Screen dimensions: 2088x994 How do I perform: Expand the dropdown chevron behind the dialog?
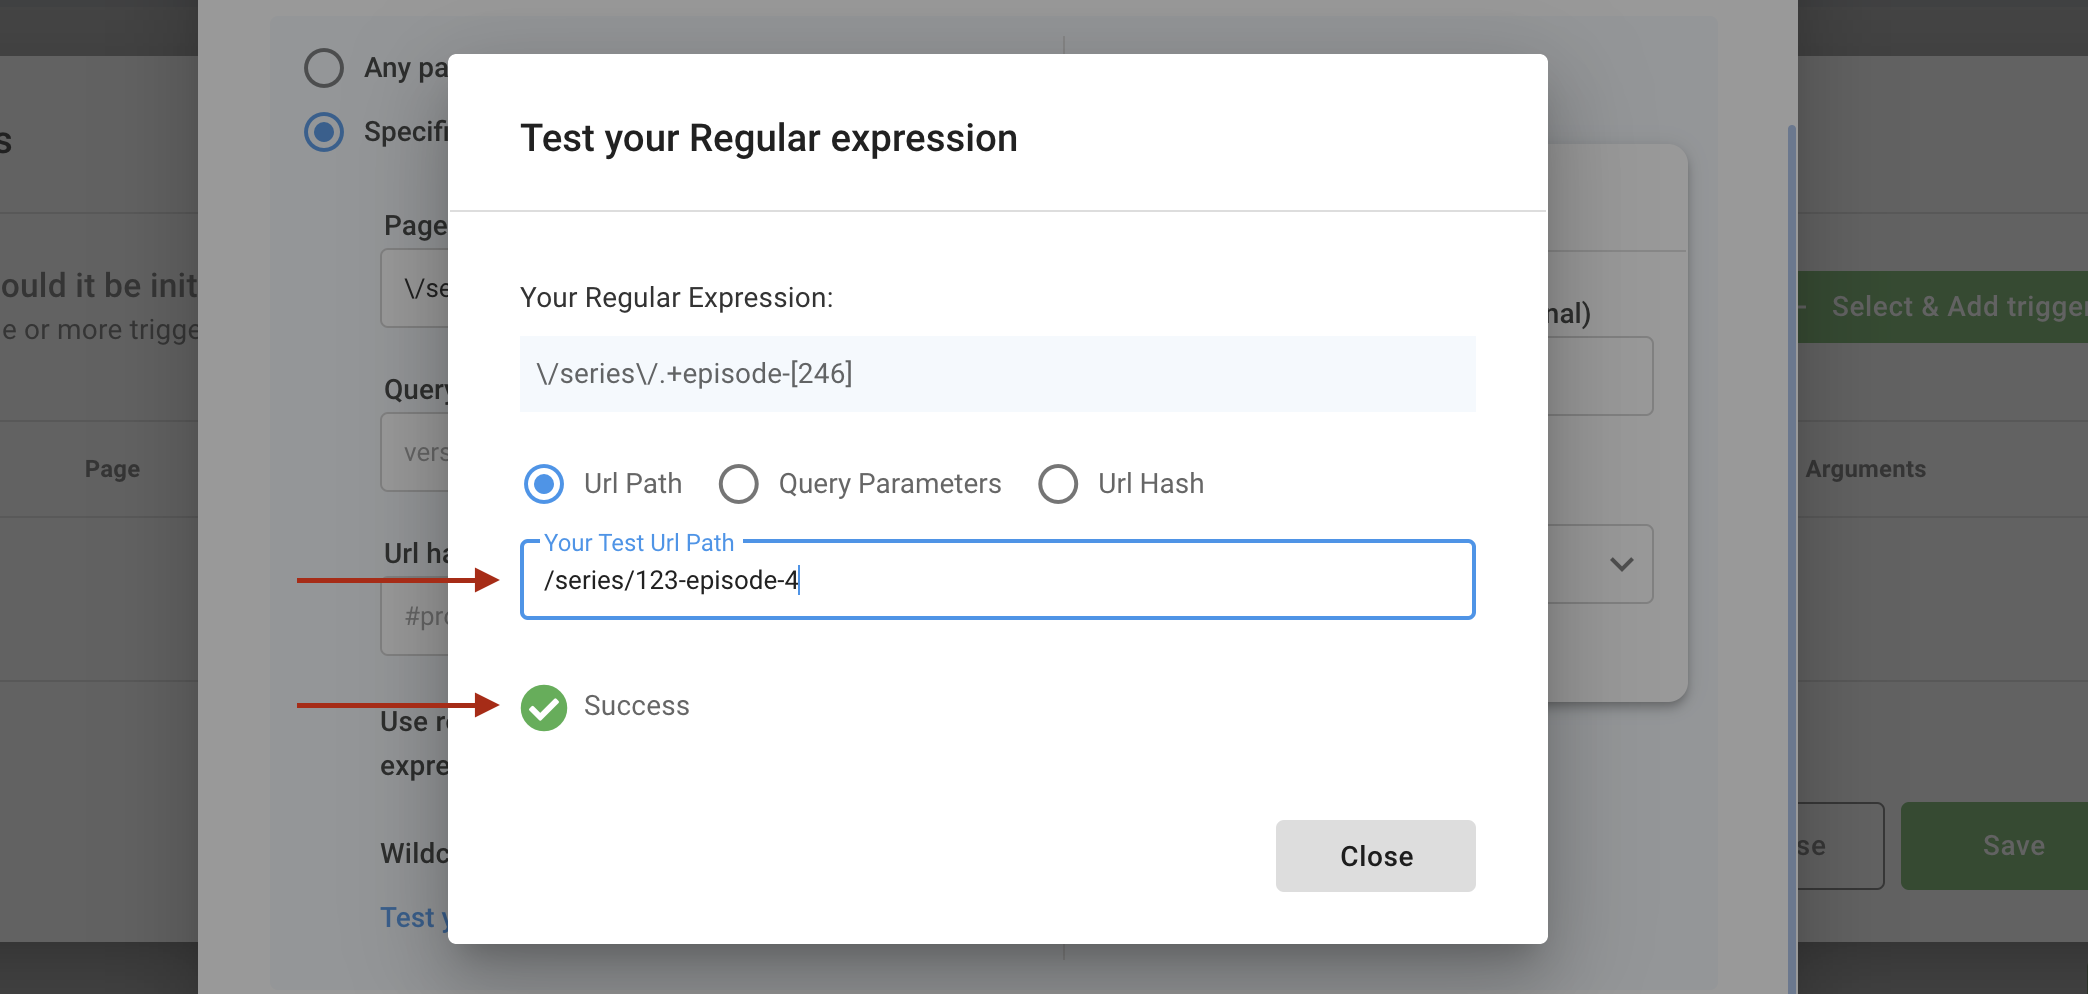point(1622,564)
